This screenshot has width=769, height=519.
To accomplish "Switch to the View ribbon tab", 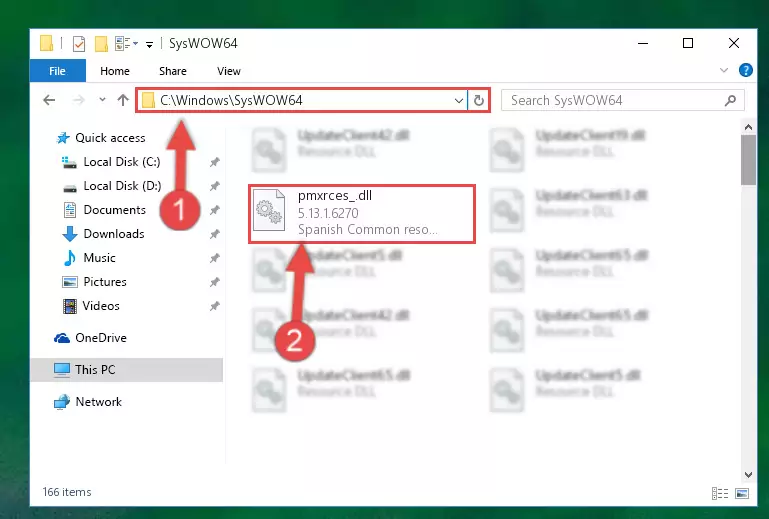I will (229, 71).
